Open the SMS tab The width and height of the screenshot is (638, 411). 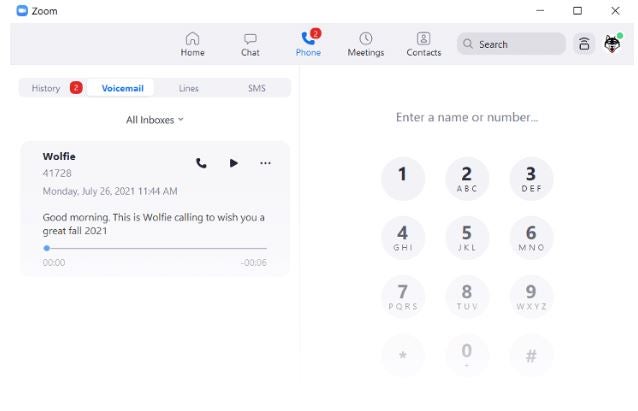[257, 88]
